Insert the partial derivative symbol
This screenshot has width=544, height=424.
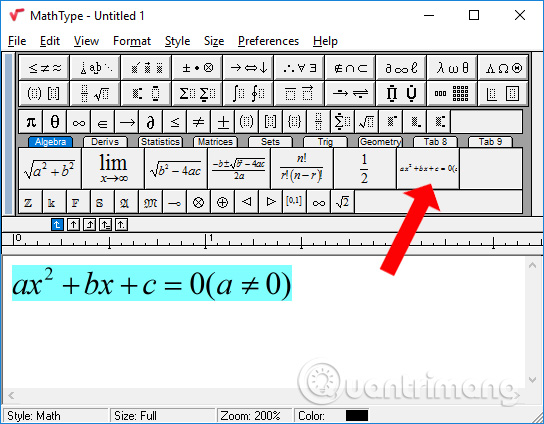point(151,122)
